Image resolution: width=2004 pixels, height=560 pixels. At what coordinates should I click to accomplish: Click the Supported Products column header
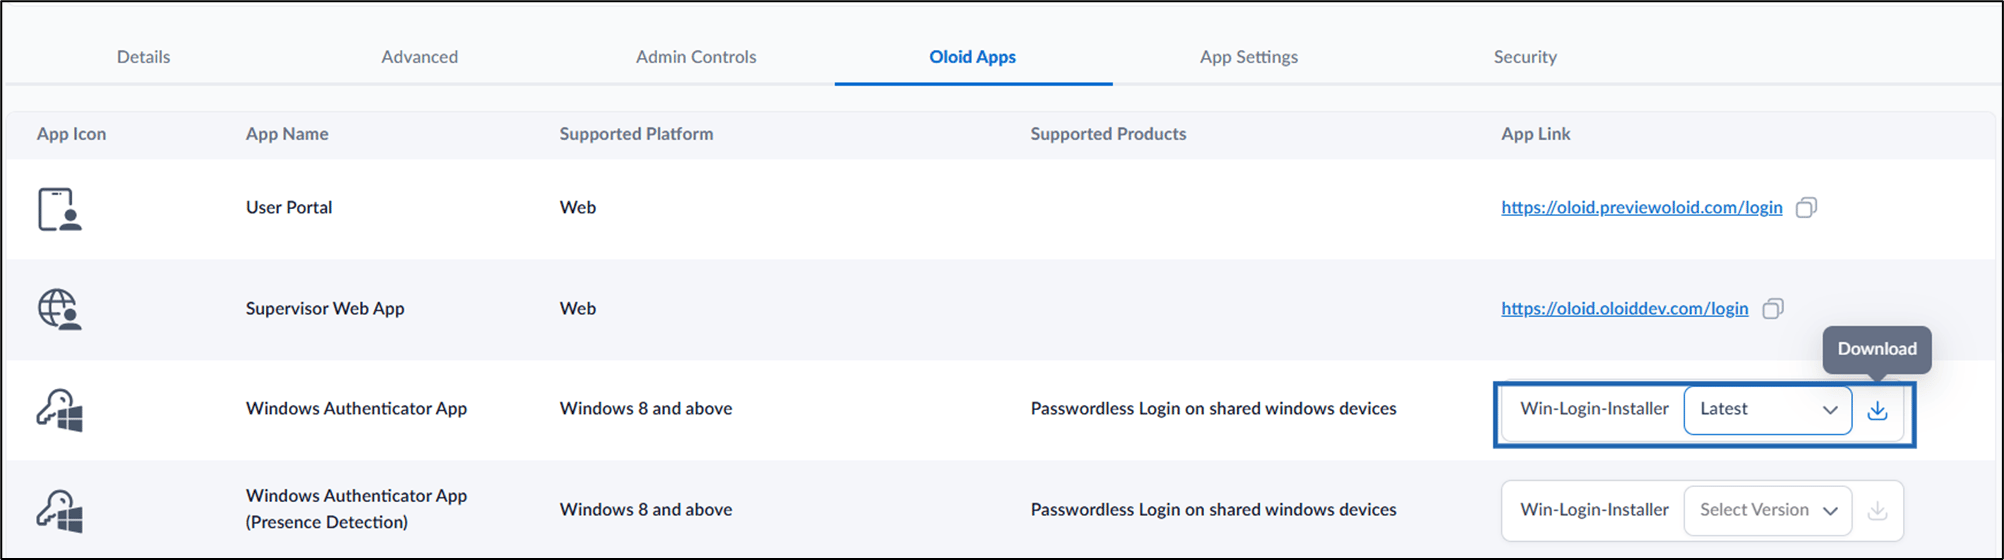[x=1108, y=134]
